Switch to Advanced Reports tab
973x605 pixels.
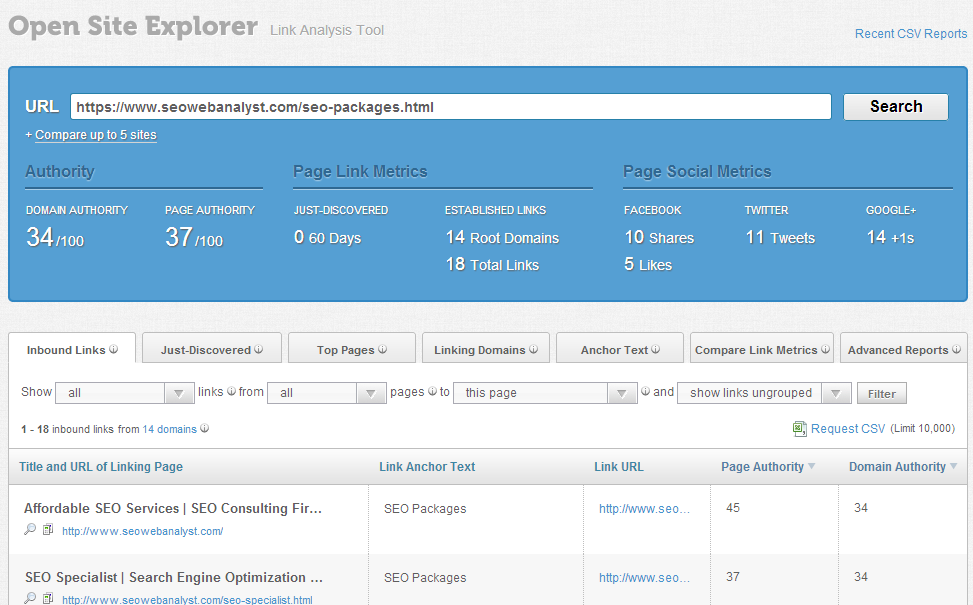(x=904, y=349)
